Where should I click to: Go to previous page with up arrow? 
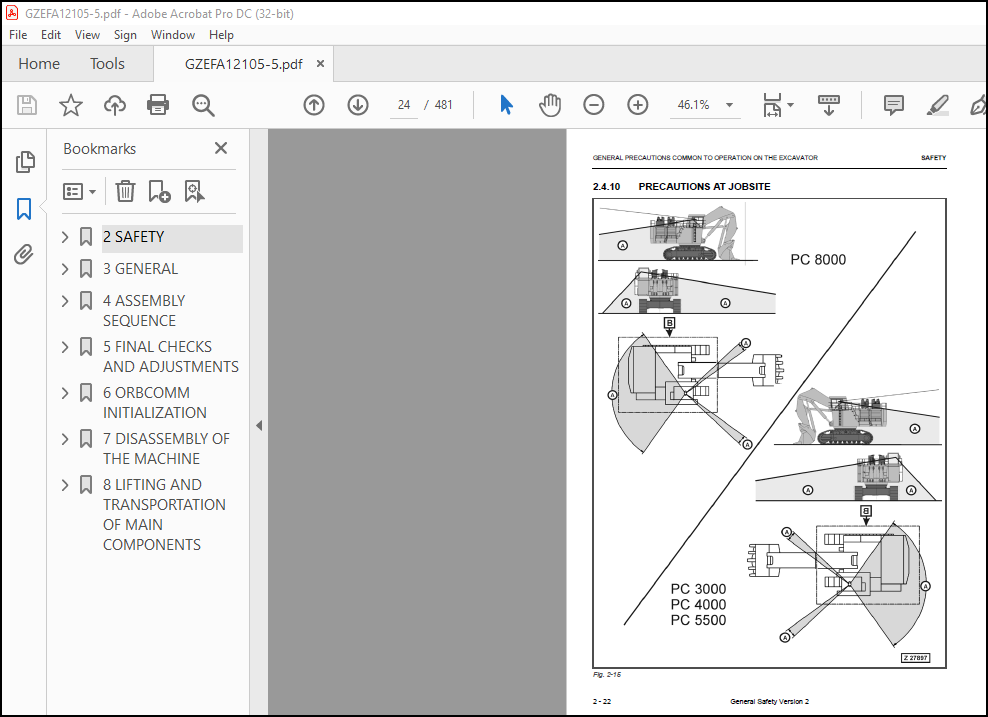(314, 105)
